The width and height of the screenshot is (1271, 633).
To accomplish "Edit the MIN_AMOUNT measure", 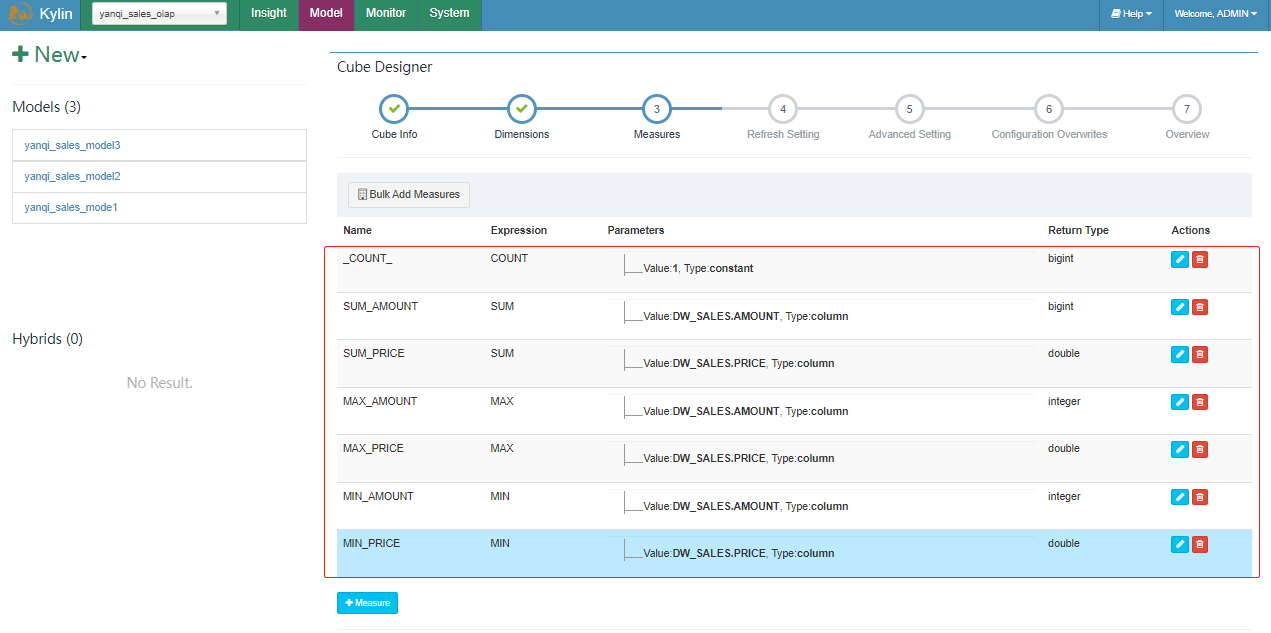I will point(1180,497).
